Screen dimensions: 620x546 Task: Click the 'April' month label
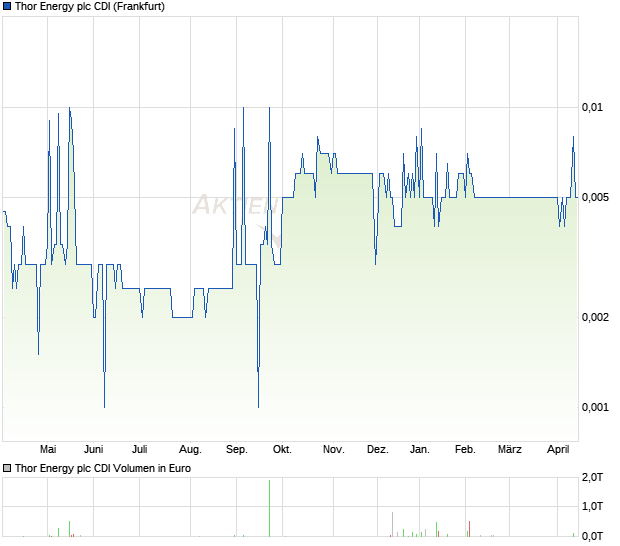[558, 449]
